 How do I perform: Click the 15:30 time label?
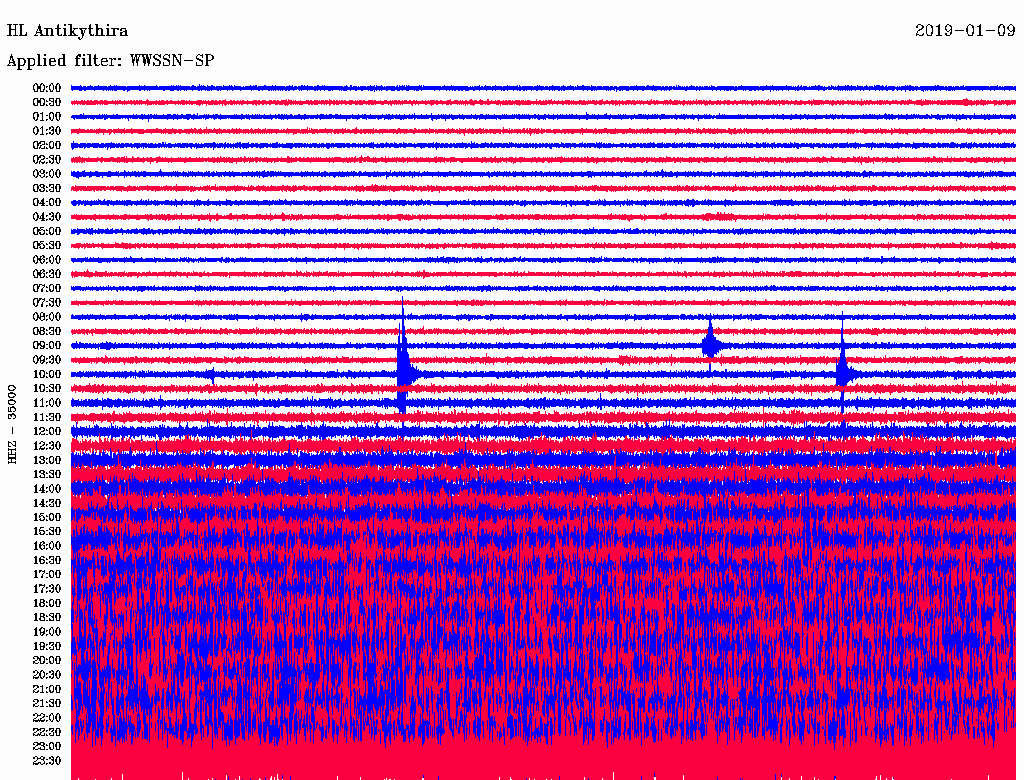tap(47, 531)
